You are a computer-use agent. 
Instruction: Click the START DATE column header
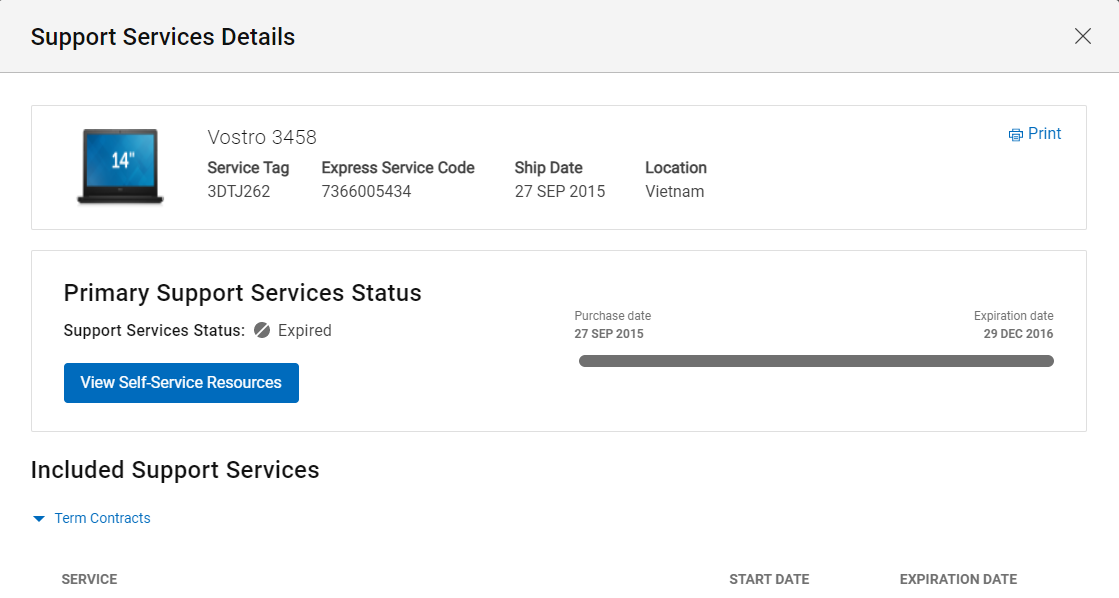[769, 579]
